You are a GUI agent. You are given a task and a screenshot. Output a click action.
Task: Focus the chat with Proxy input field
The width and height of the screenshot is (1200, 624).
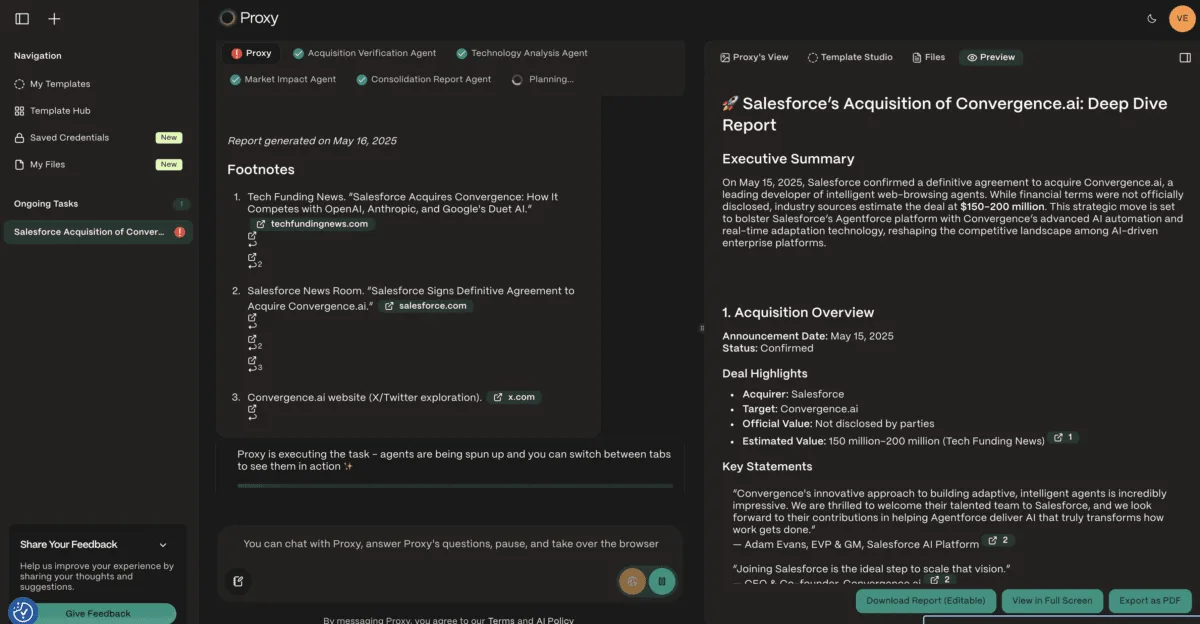point(450,544)
